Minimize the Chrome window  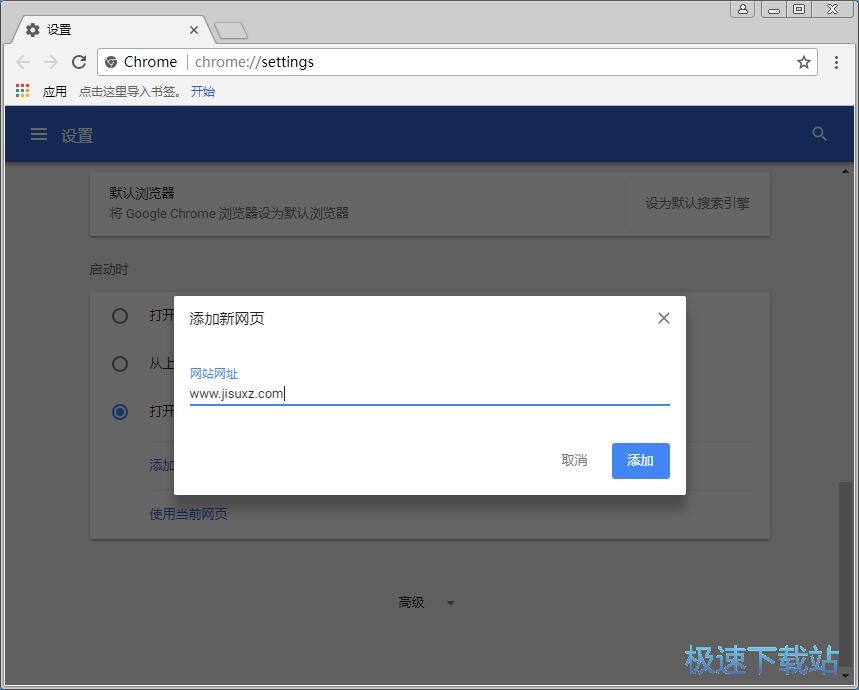coord(774,9)
